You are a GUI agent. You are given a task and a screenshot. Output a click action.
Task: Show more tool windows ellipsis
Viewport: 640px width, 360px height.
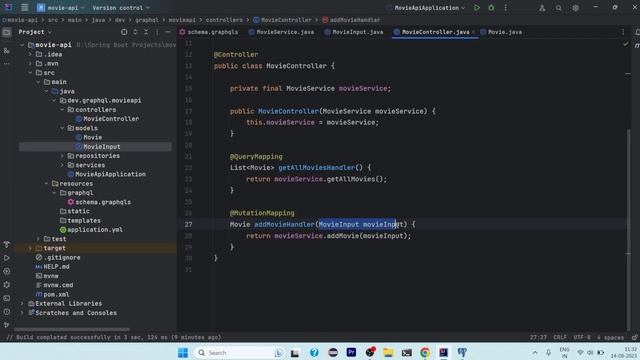click(7, 64)
